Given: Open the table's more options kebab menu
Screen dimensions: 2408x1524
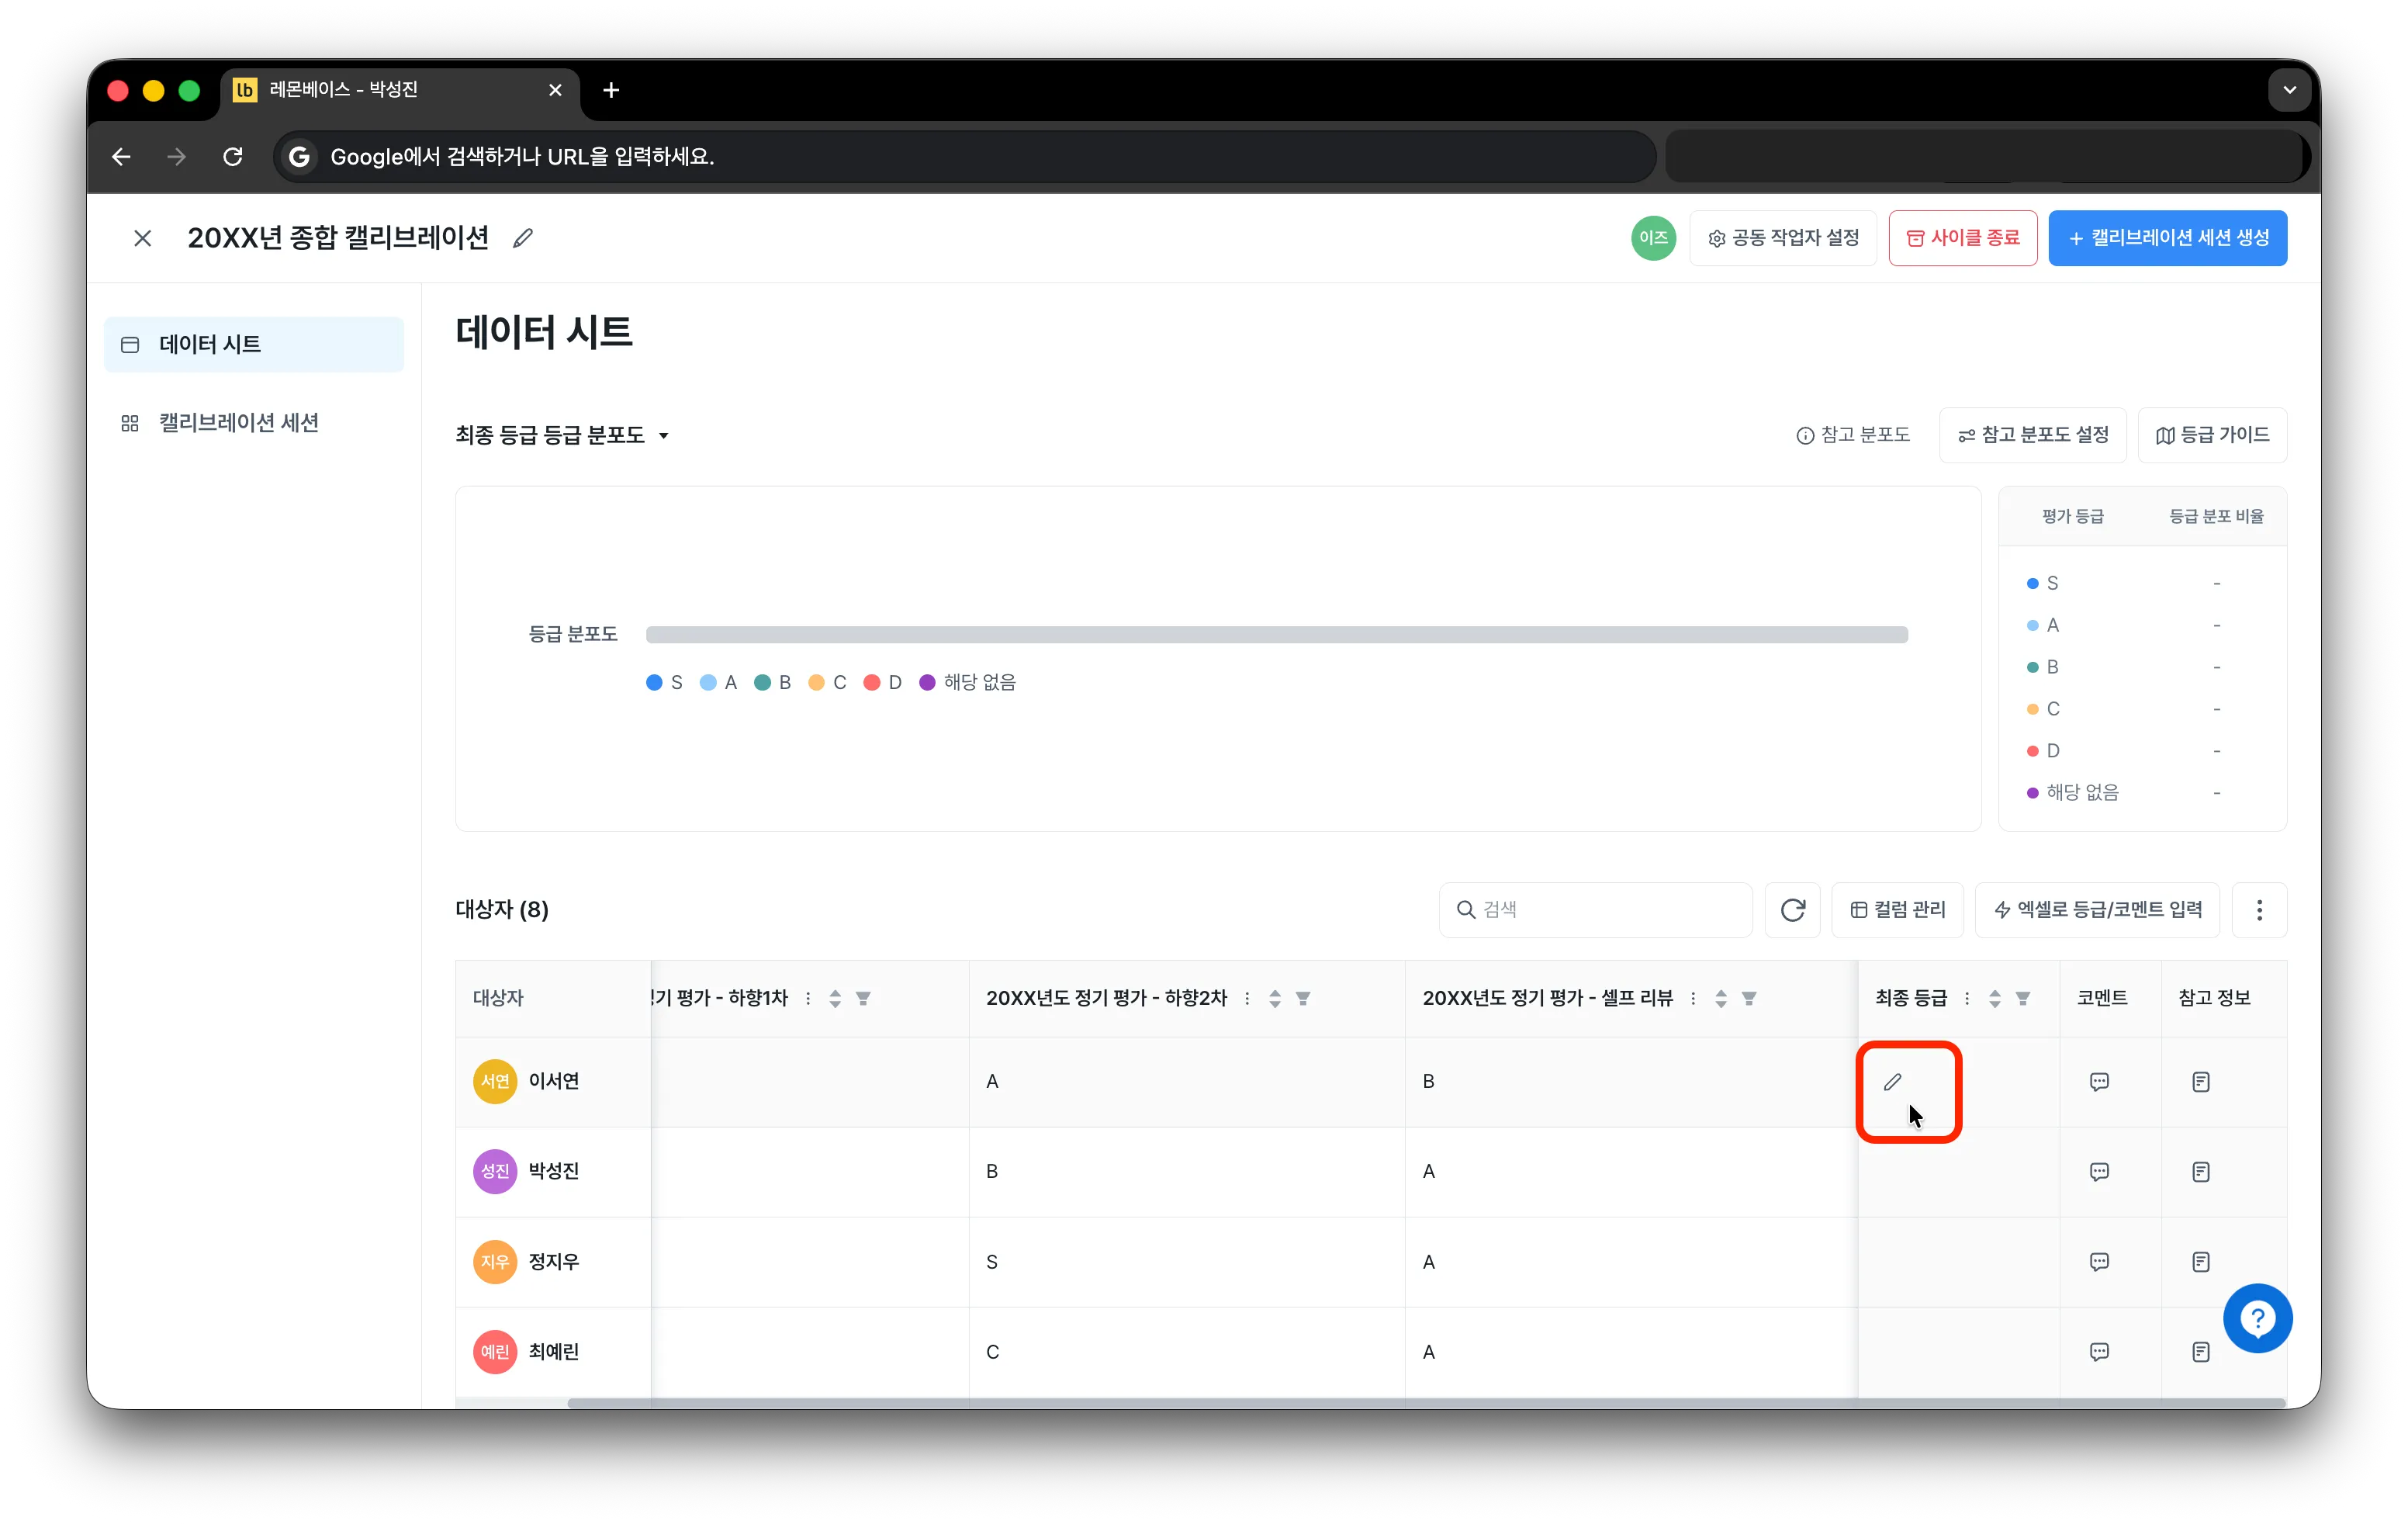Looking at the screenshot, I should [x=2259, y=909].
